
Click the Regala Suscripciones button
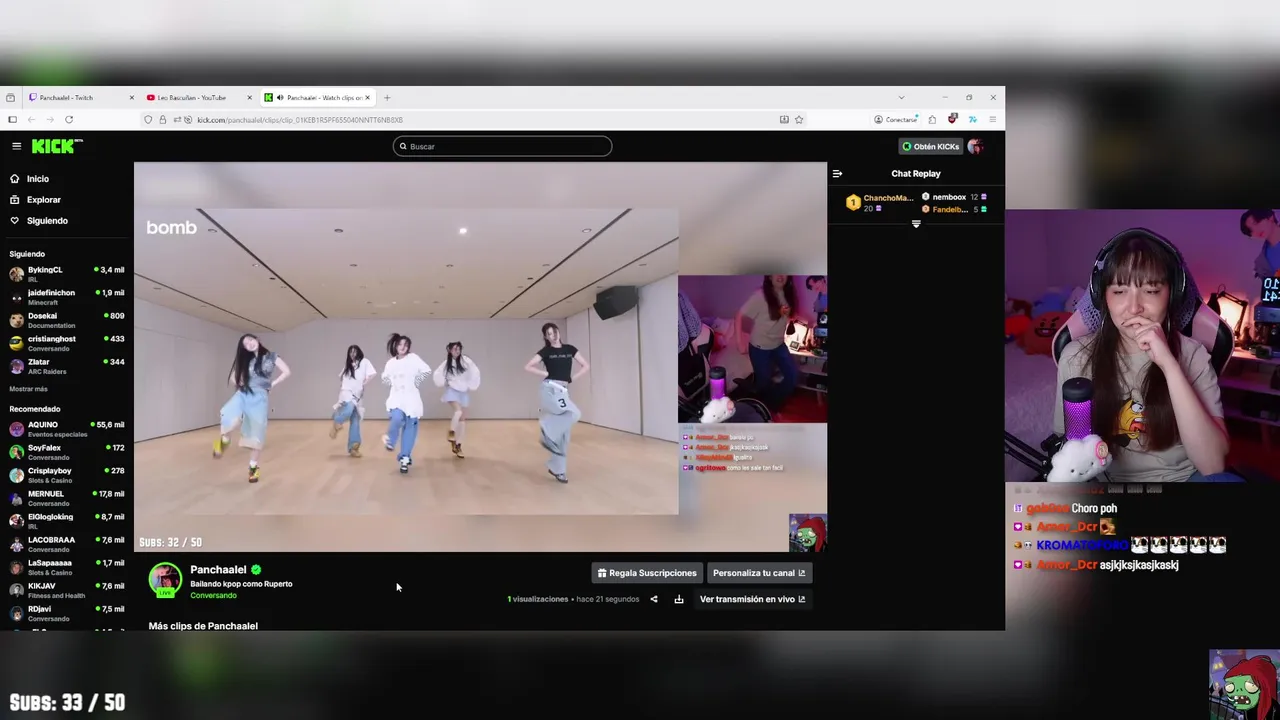[647, 573]
